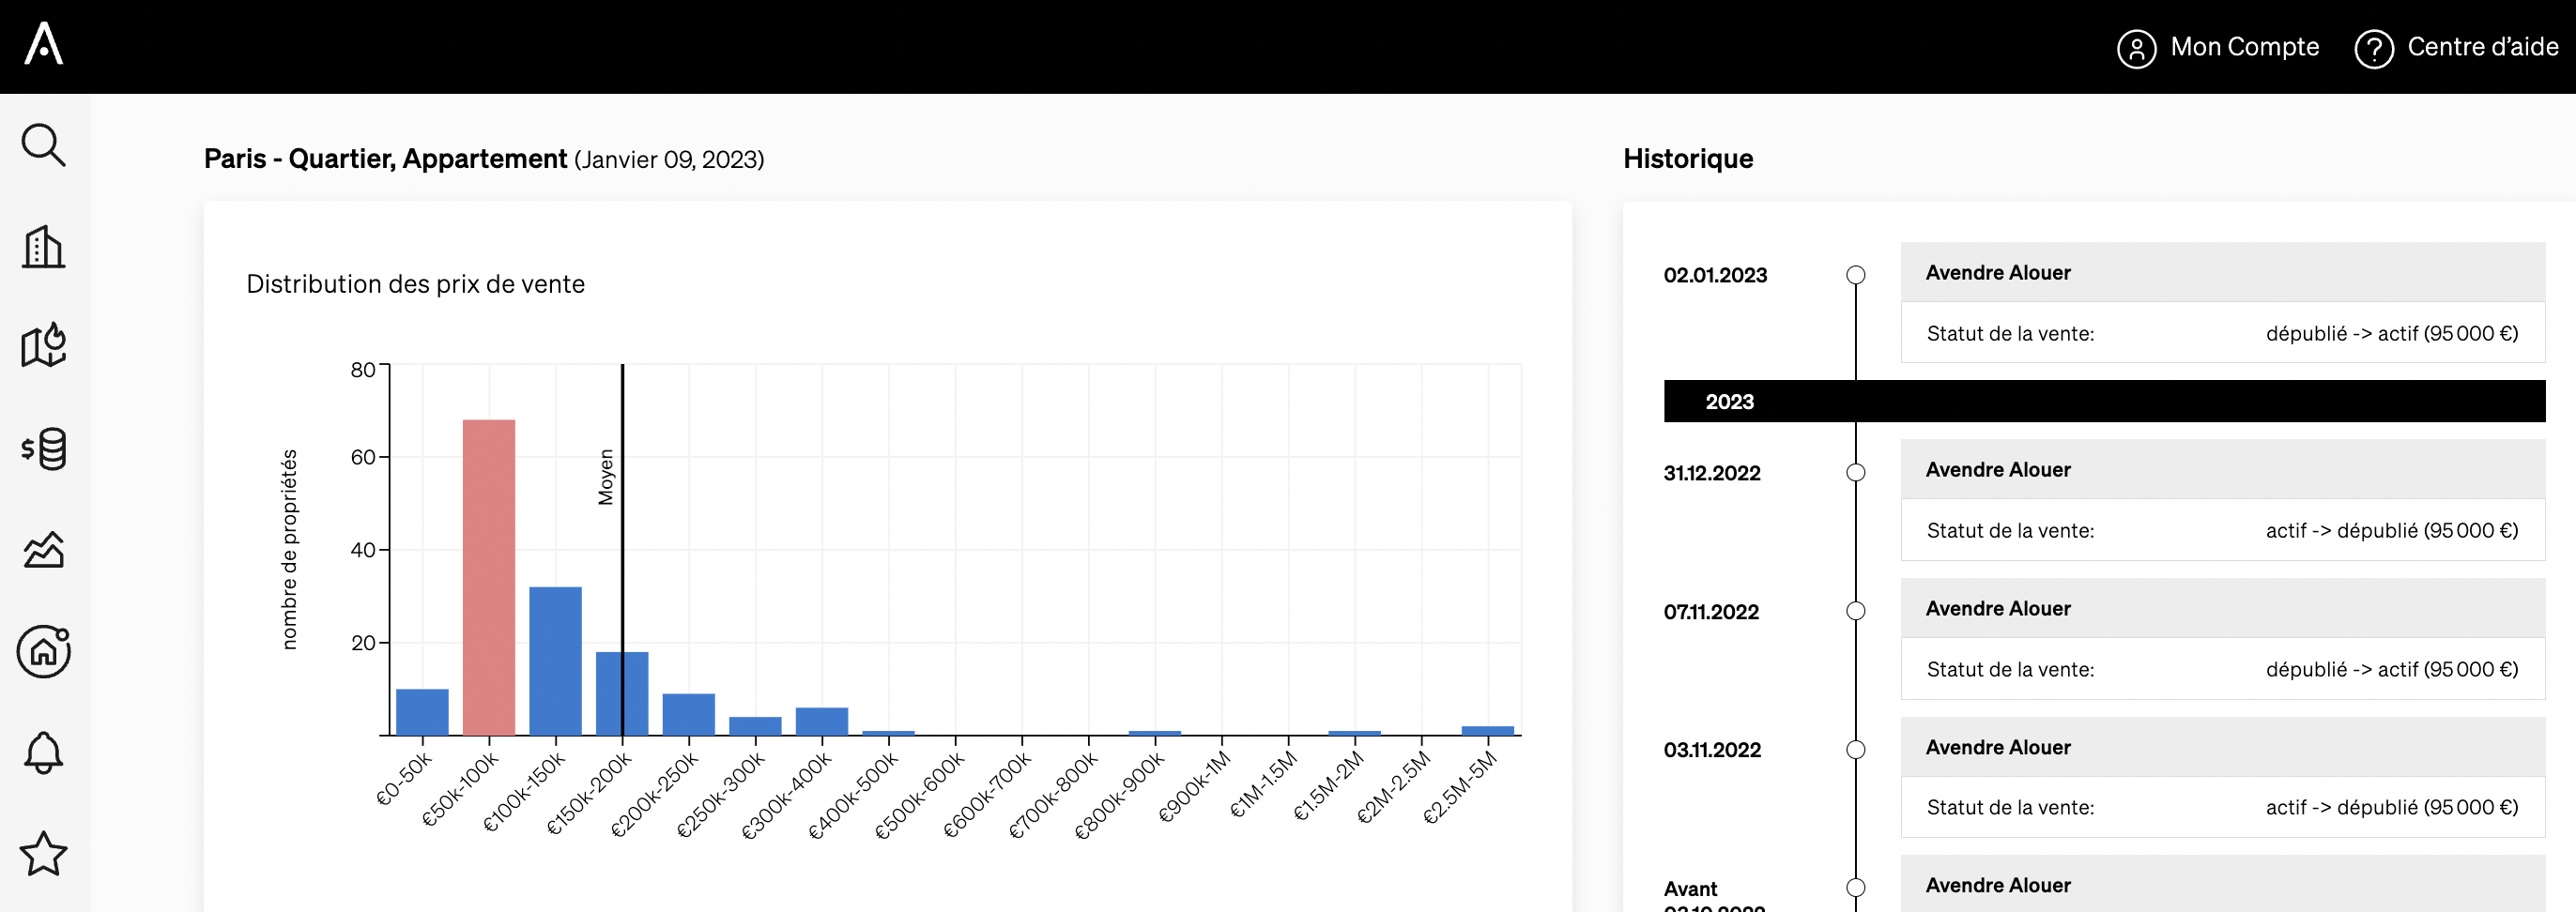The image size is (2576, 912).
Task: Click the A logo in header
Action: [x=44, y=44]
